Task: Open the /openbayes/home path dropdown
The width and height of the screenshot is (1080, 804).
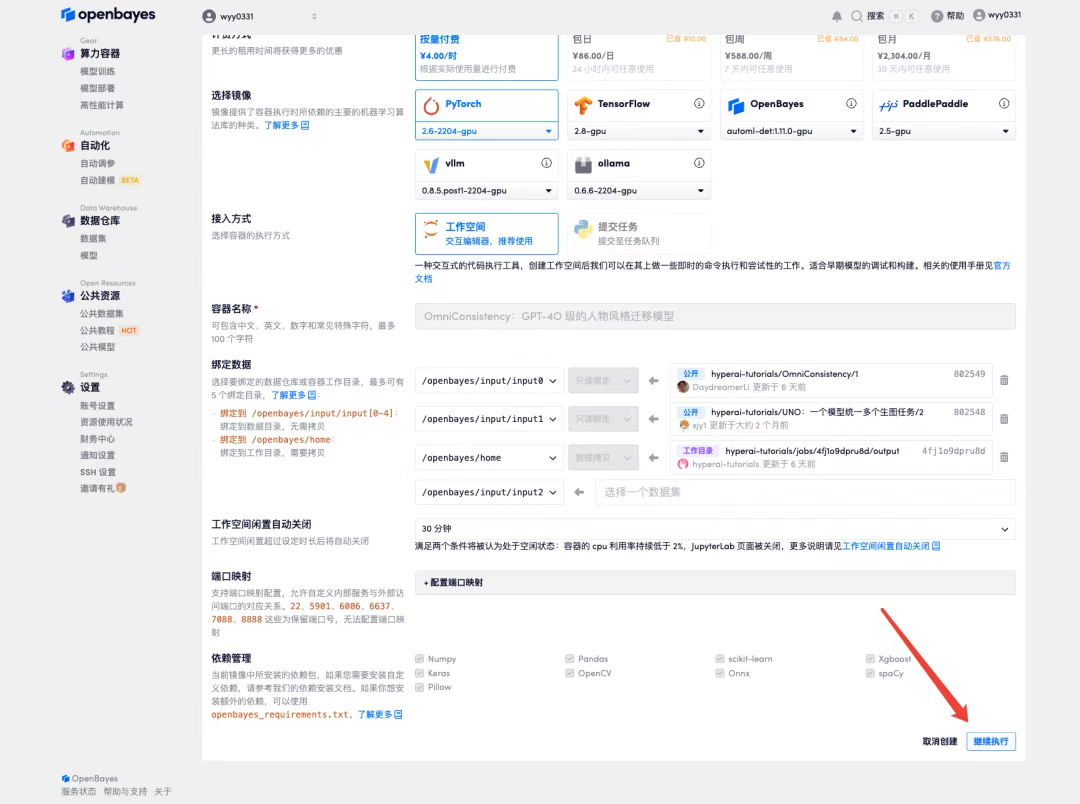Action: point(489,458)
